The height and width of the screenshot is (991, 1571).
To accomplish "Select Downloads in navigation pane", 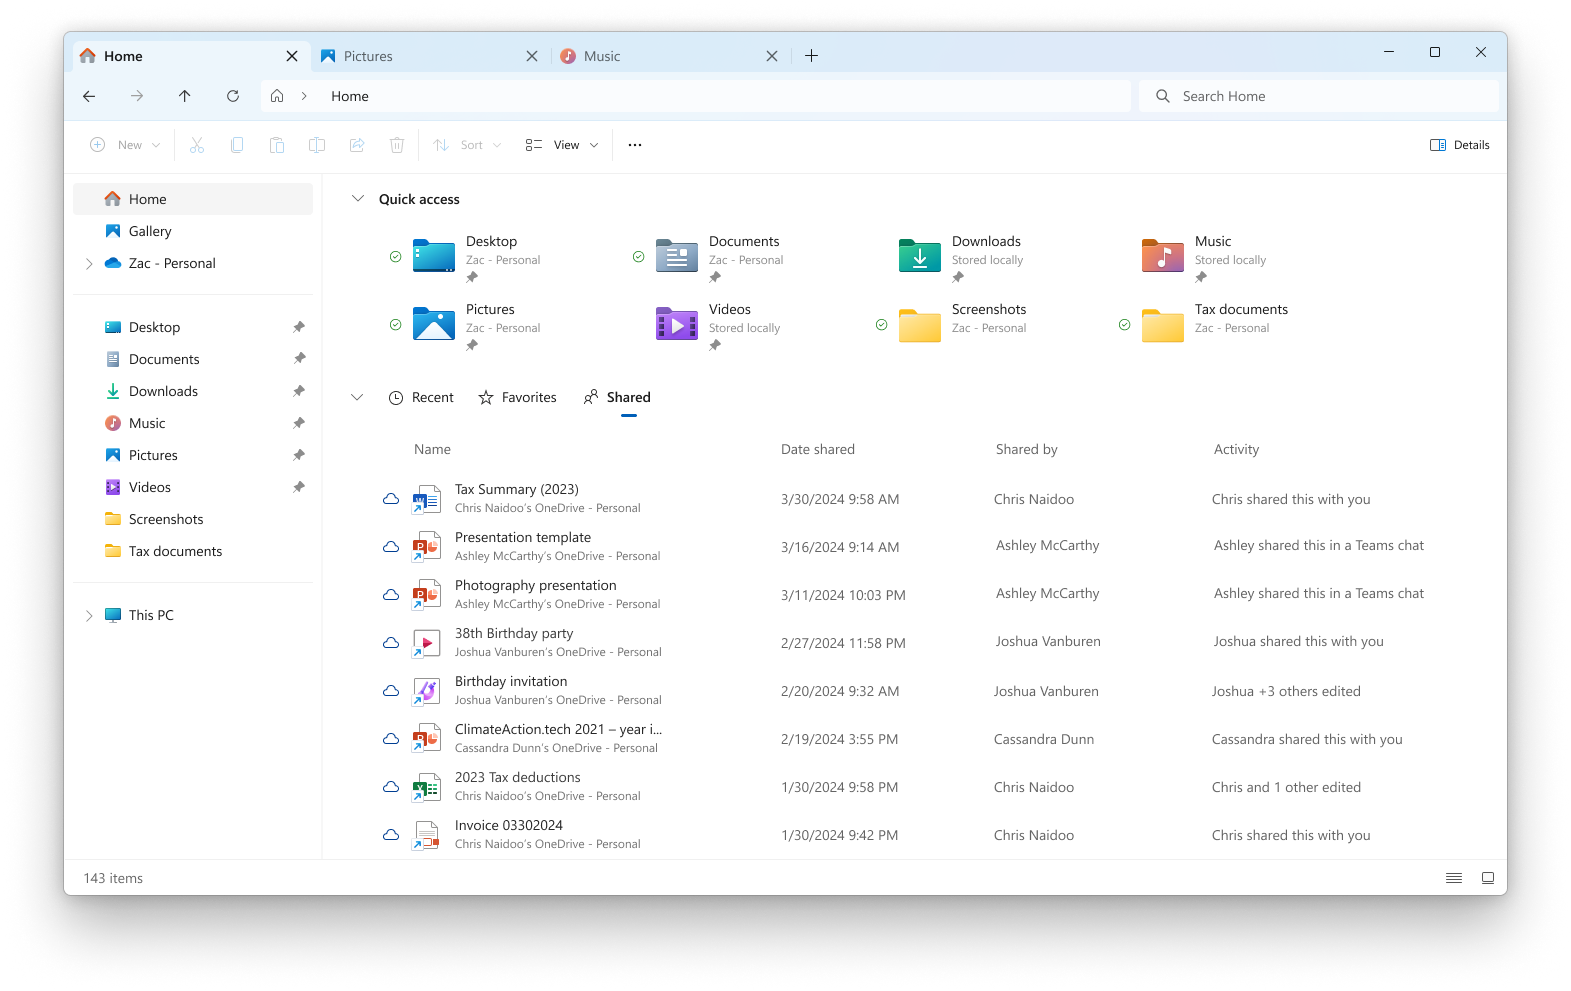I will coord(193,391).
